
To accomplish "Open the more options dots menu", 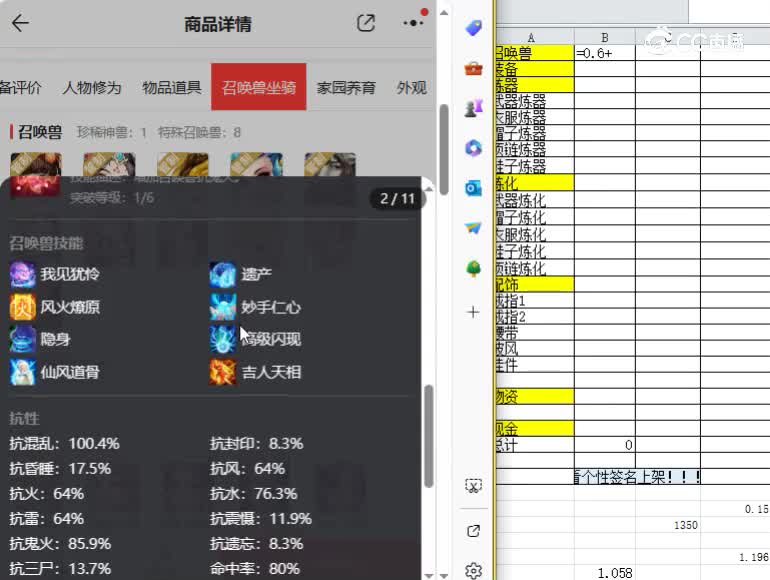I will point(413,23).
